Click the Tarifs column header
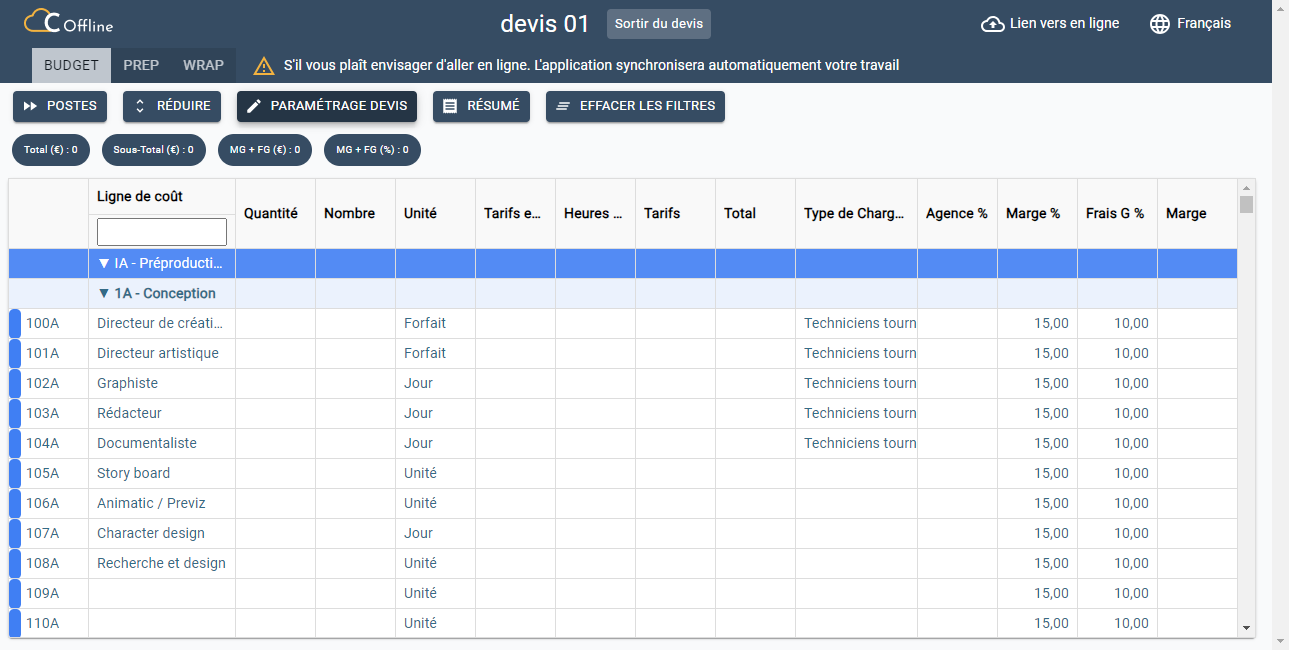Screen dimensions: 1289x650 (x=675, y=213)
